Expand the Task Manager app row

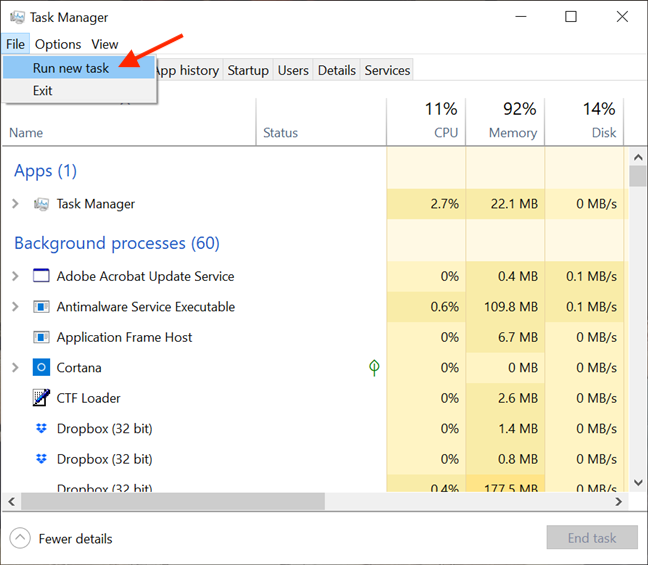click(15, 204)
